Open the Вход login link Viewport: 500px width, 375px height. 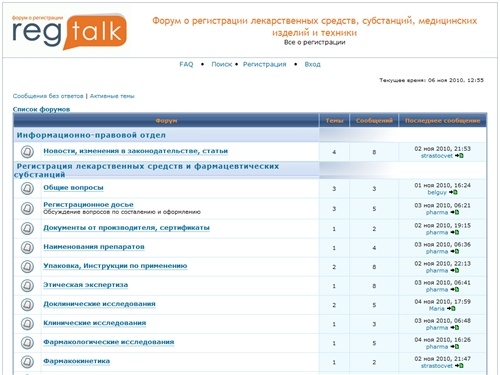tap(312, 64)
